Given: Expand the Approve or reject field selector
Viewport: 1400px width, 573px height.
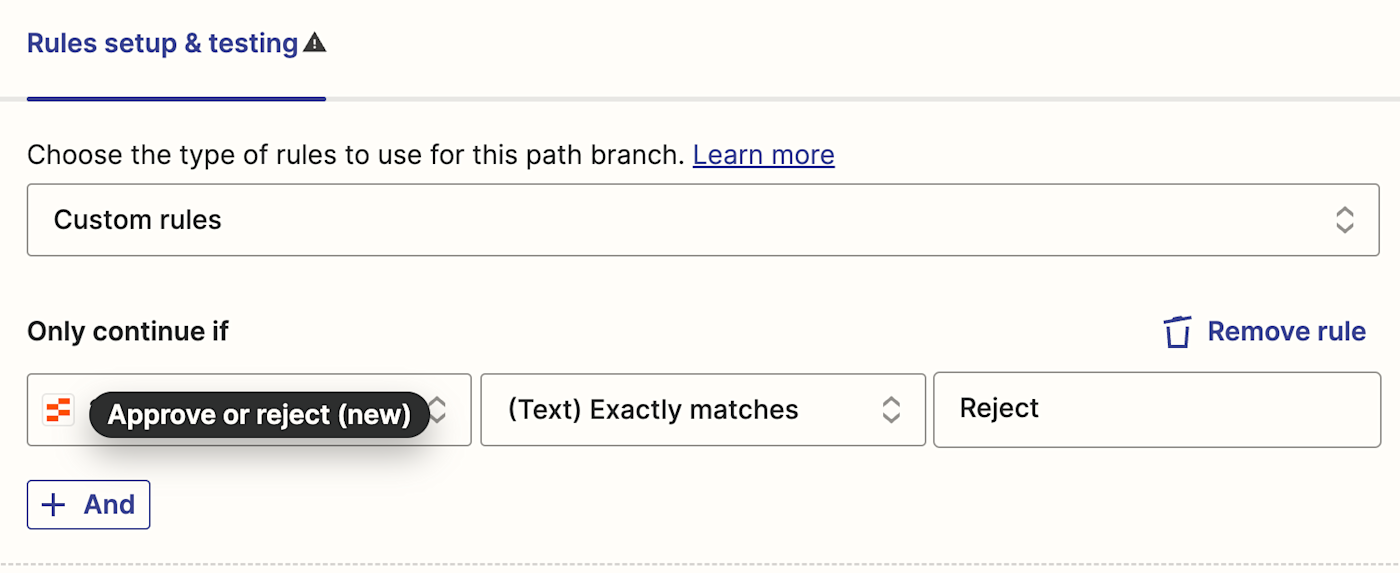Looking at the screenshot, I should [248, 410].
